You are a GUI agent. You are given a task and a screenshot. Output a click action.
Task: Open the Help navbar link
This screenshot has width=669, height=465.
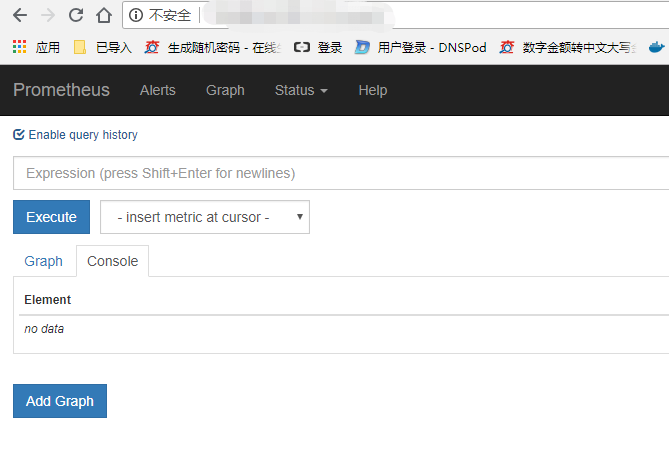(373, 90)
